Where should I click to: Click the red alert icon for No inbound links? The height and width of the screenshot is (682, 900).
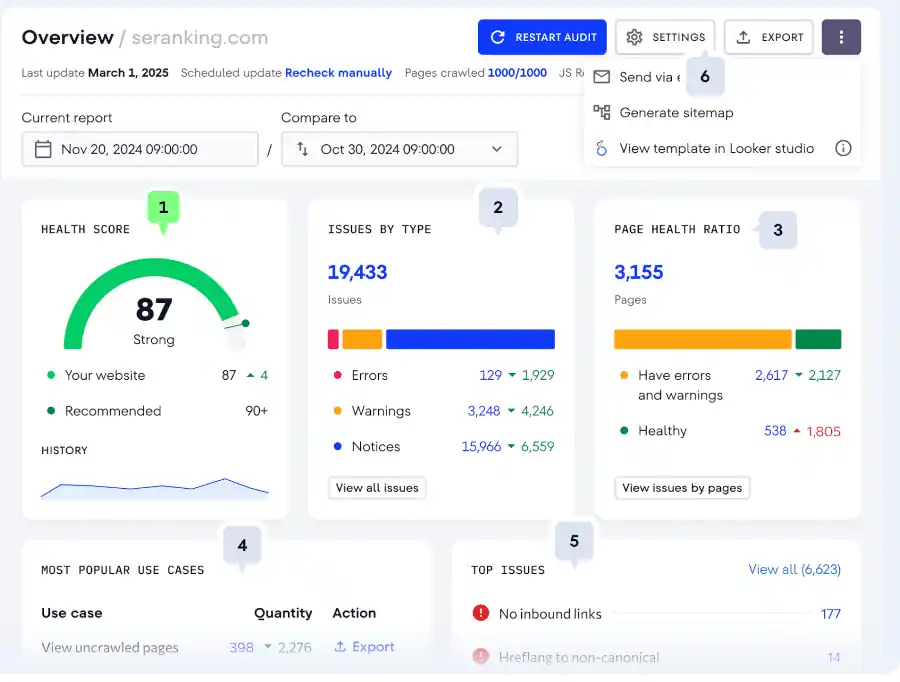point(480,614)
